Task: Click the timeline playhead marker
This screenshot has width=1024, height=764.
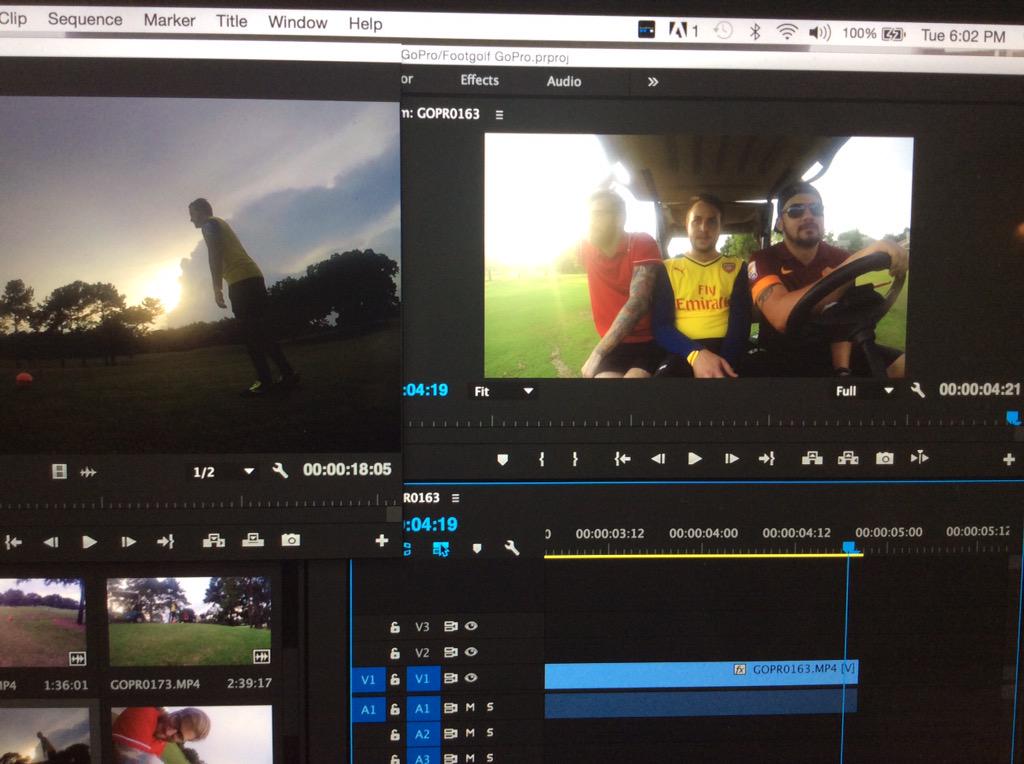Action: point(849,546)
